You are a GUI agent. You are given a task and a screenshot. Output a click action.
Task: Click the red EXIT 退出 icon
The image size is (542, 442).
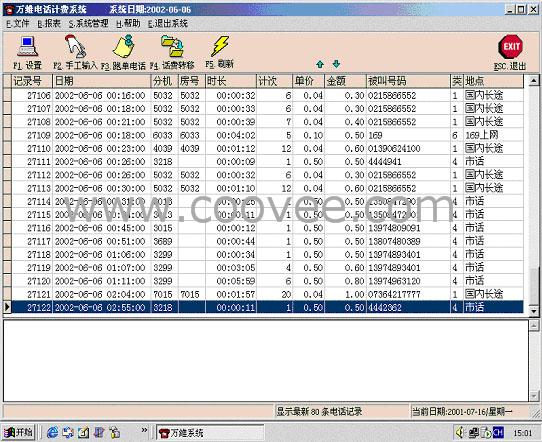511,47
